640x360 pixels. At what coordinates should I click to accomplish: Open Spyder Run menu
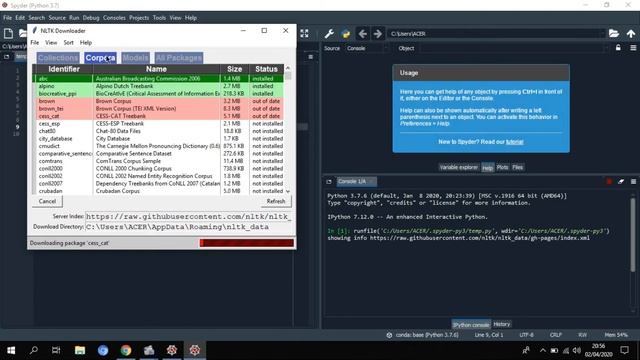pyautogui.click(x=74, y=18)
